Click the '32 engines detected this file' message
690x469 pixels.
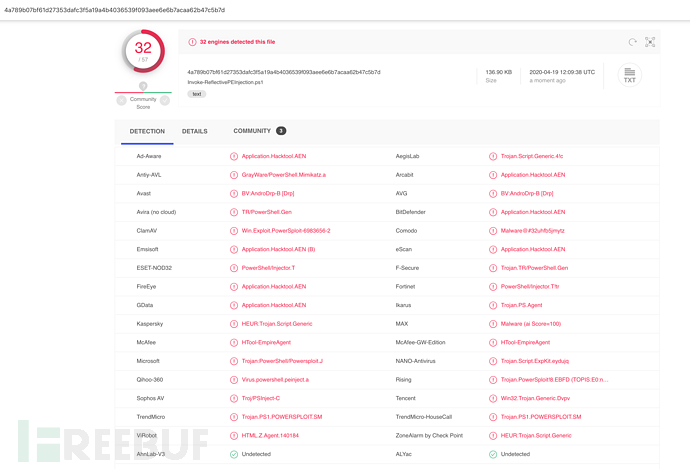(x=237, y=42)
